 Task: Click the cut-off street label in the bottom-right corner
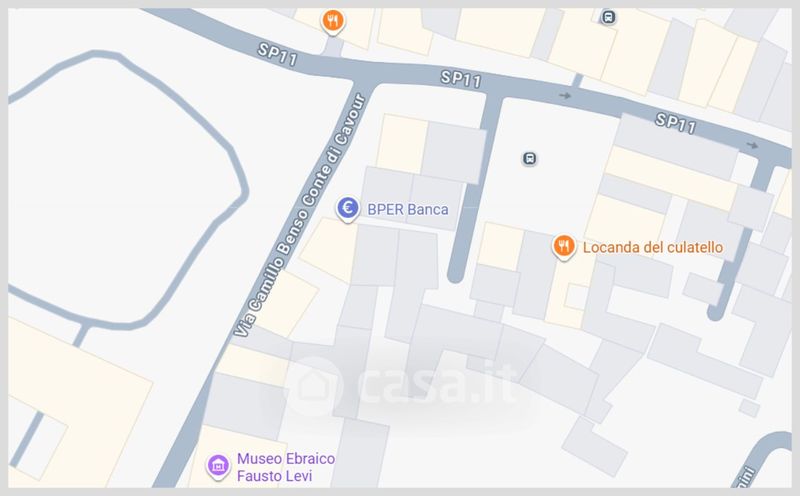click(x=748, y=475)
